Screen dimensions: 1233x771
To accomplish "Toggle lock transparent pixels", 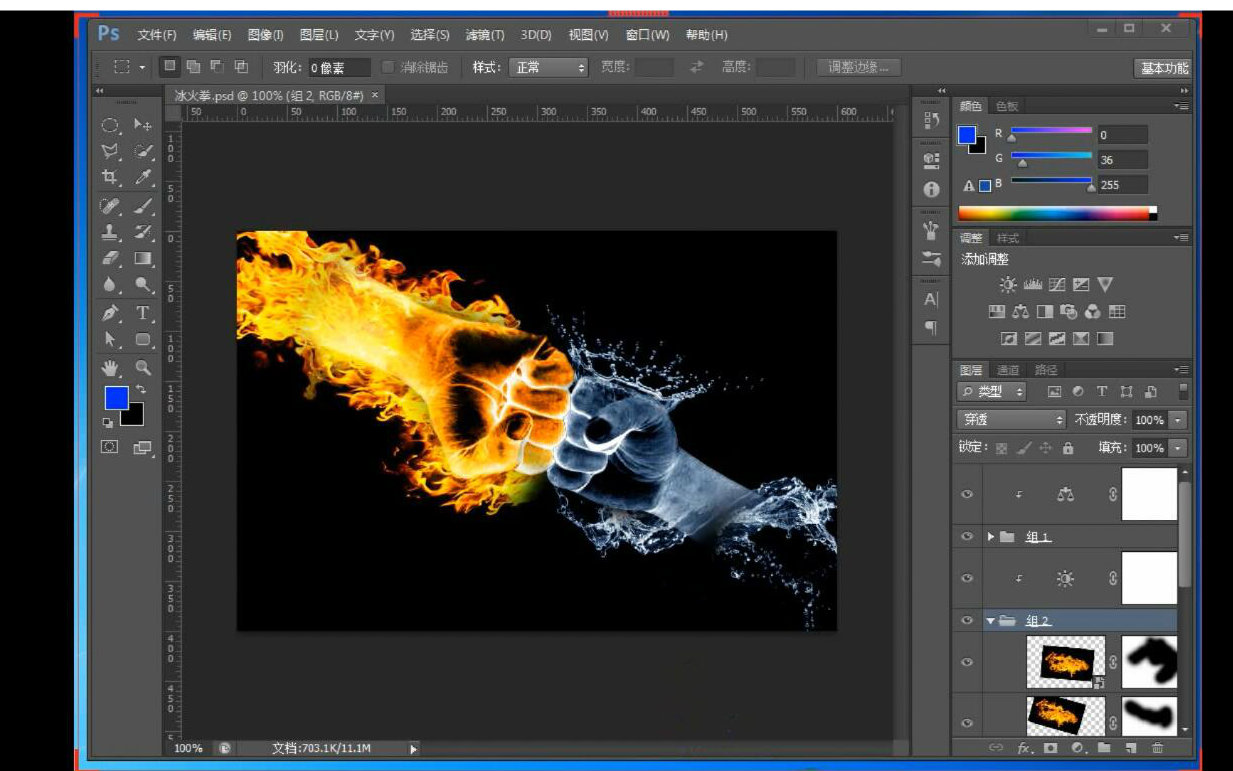I will tap(1001, 448).
